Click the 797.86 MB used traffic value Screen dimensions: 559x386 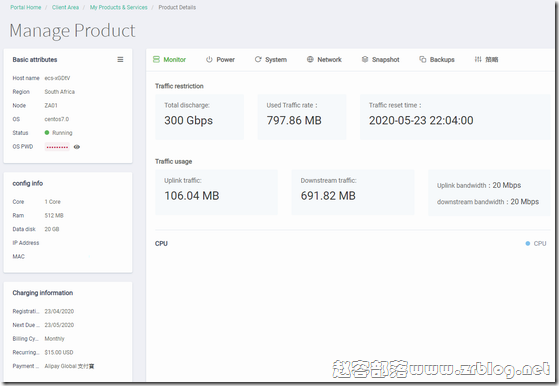294,120
